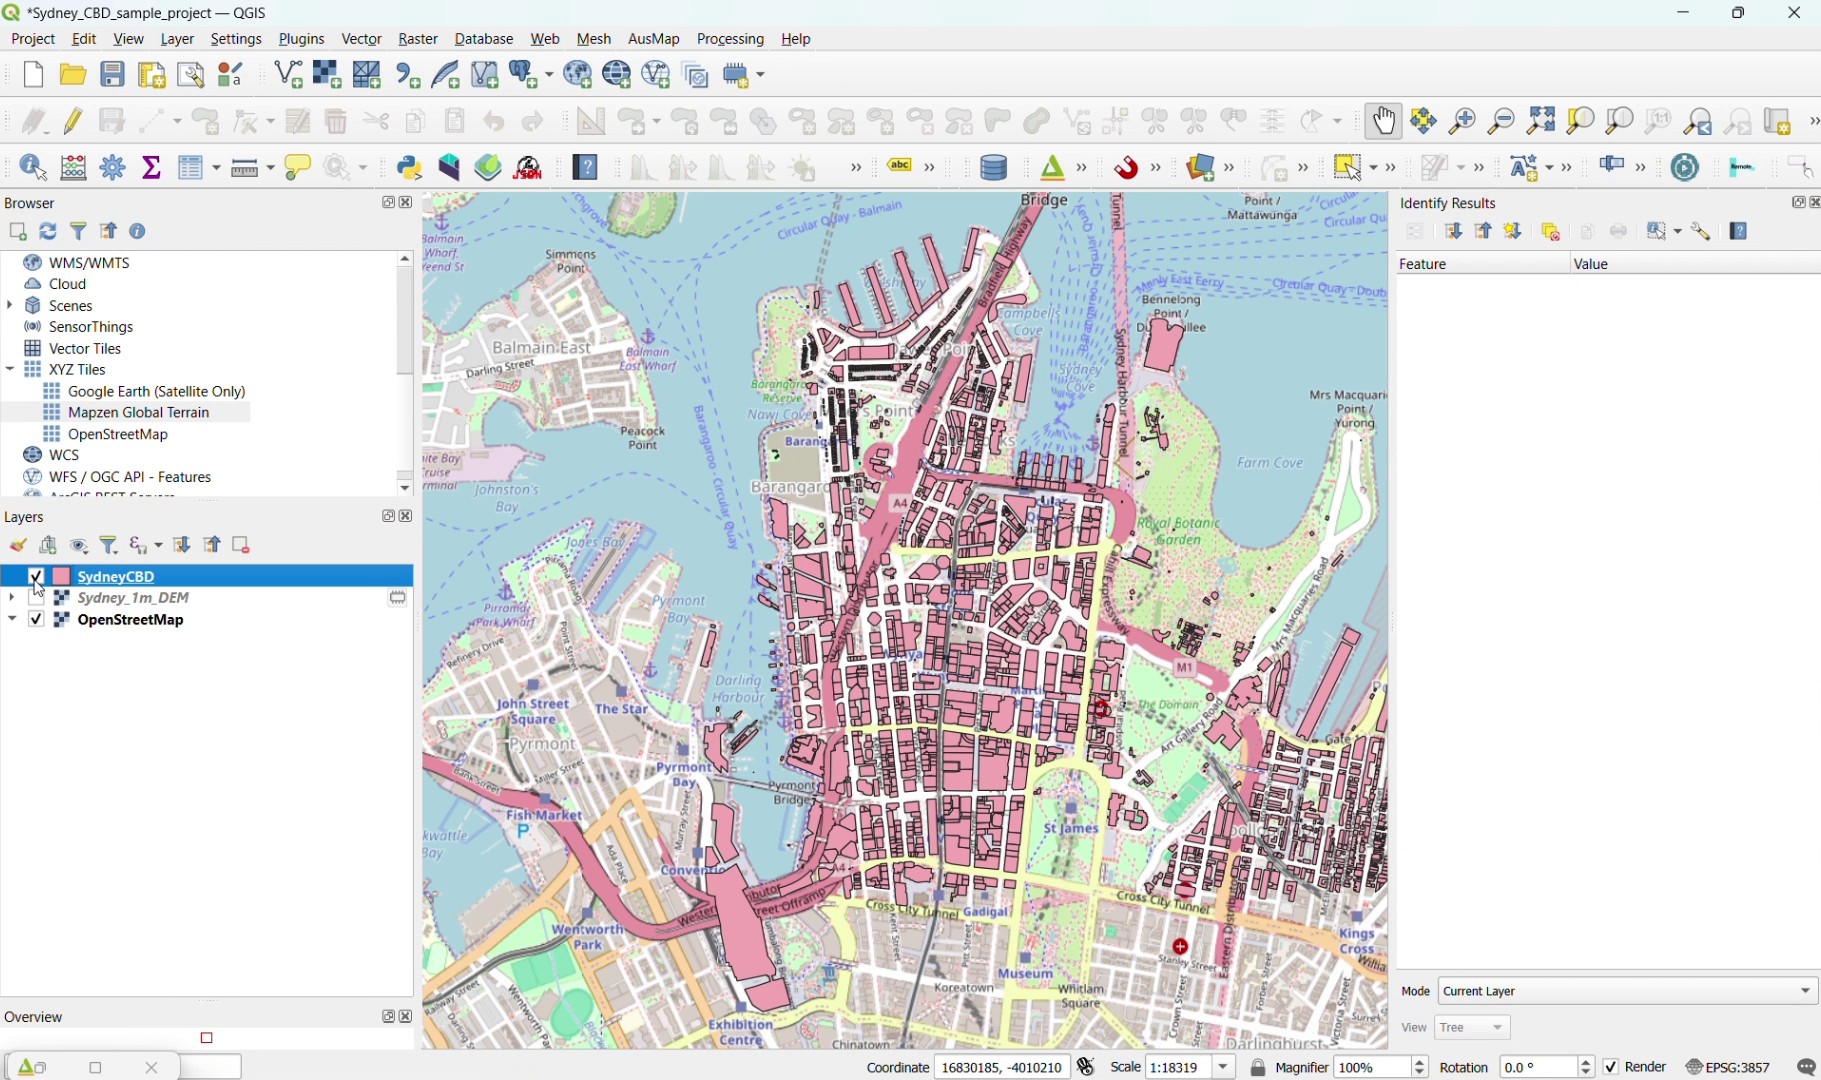Refresh the Browser panel
Image resolution: width=1821 pixels, height=1080 pixels.
point(48,231)
